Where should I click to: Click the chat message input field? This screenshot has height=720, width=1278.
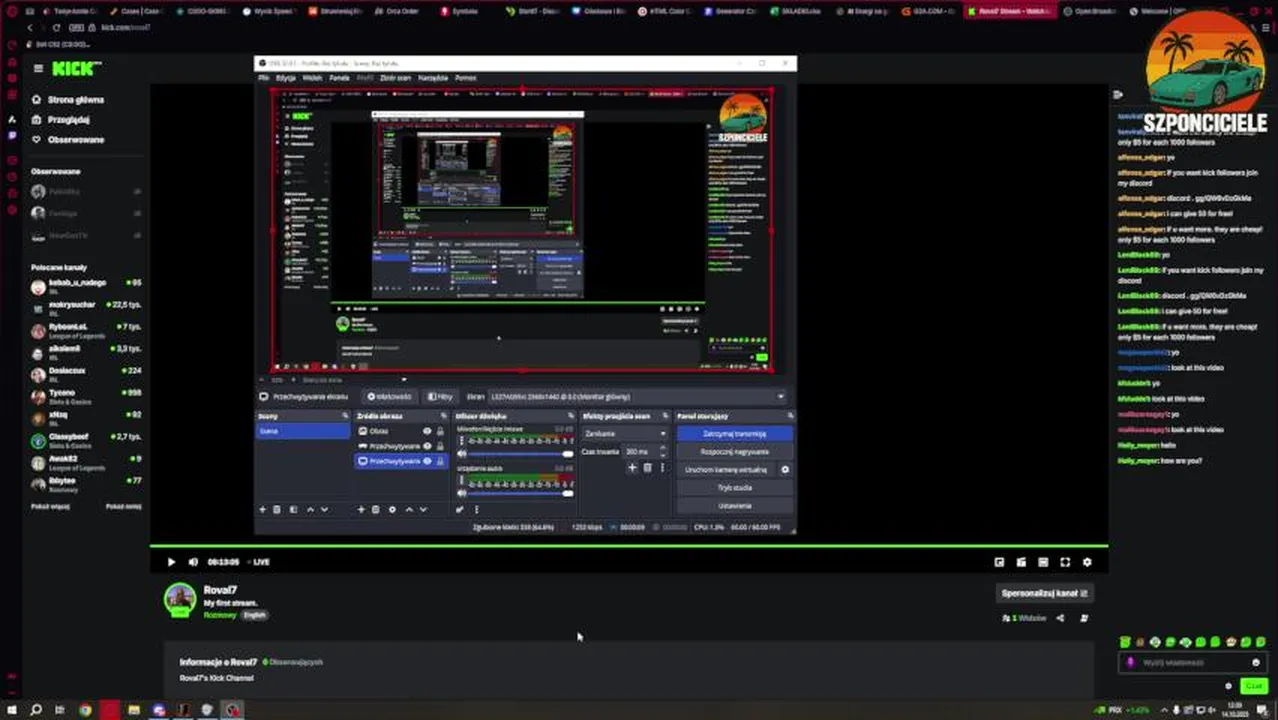(1191, 662)
